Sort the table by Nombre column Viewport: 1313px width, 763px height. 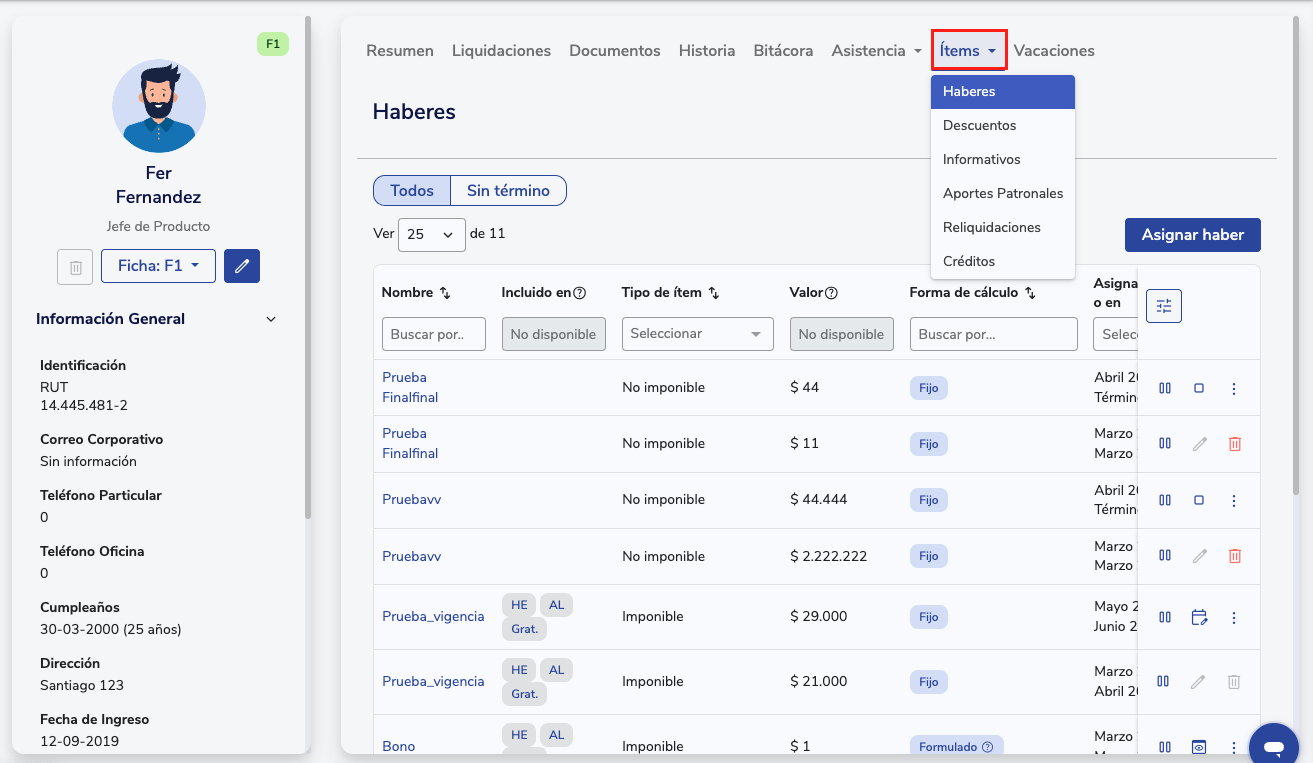pos(445,293)
